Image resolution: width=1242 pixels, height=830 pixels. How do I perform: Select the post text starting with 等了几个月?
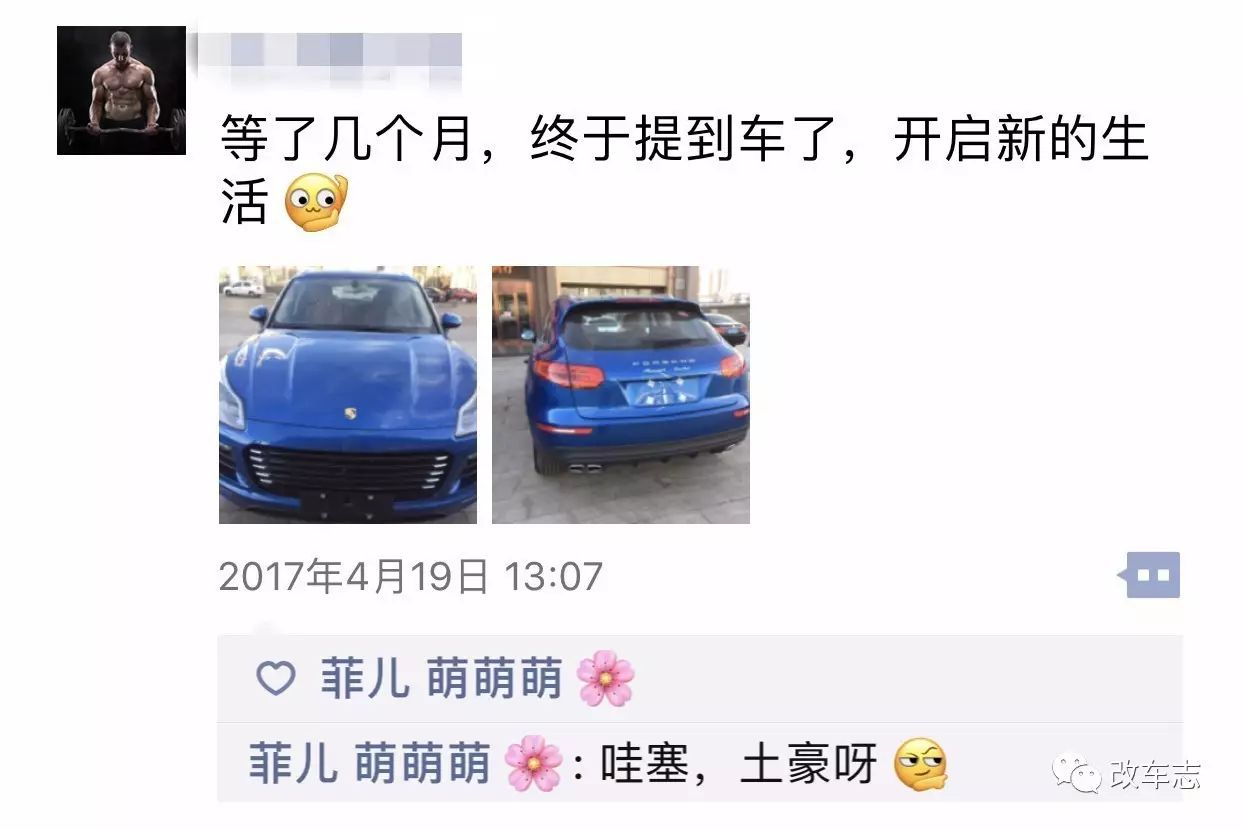pos(684,169)
